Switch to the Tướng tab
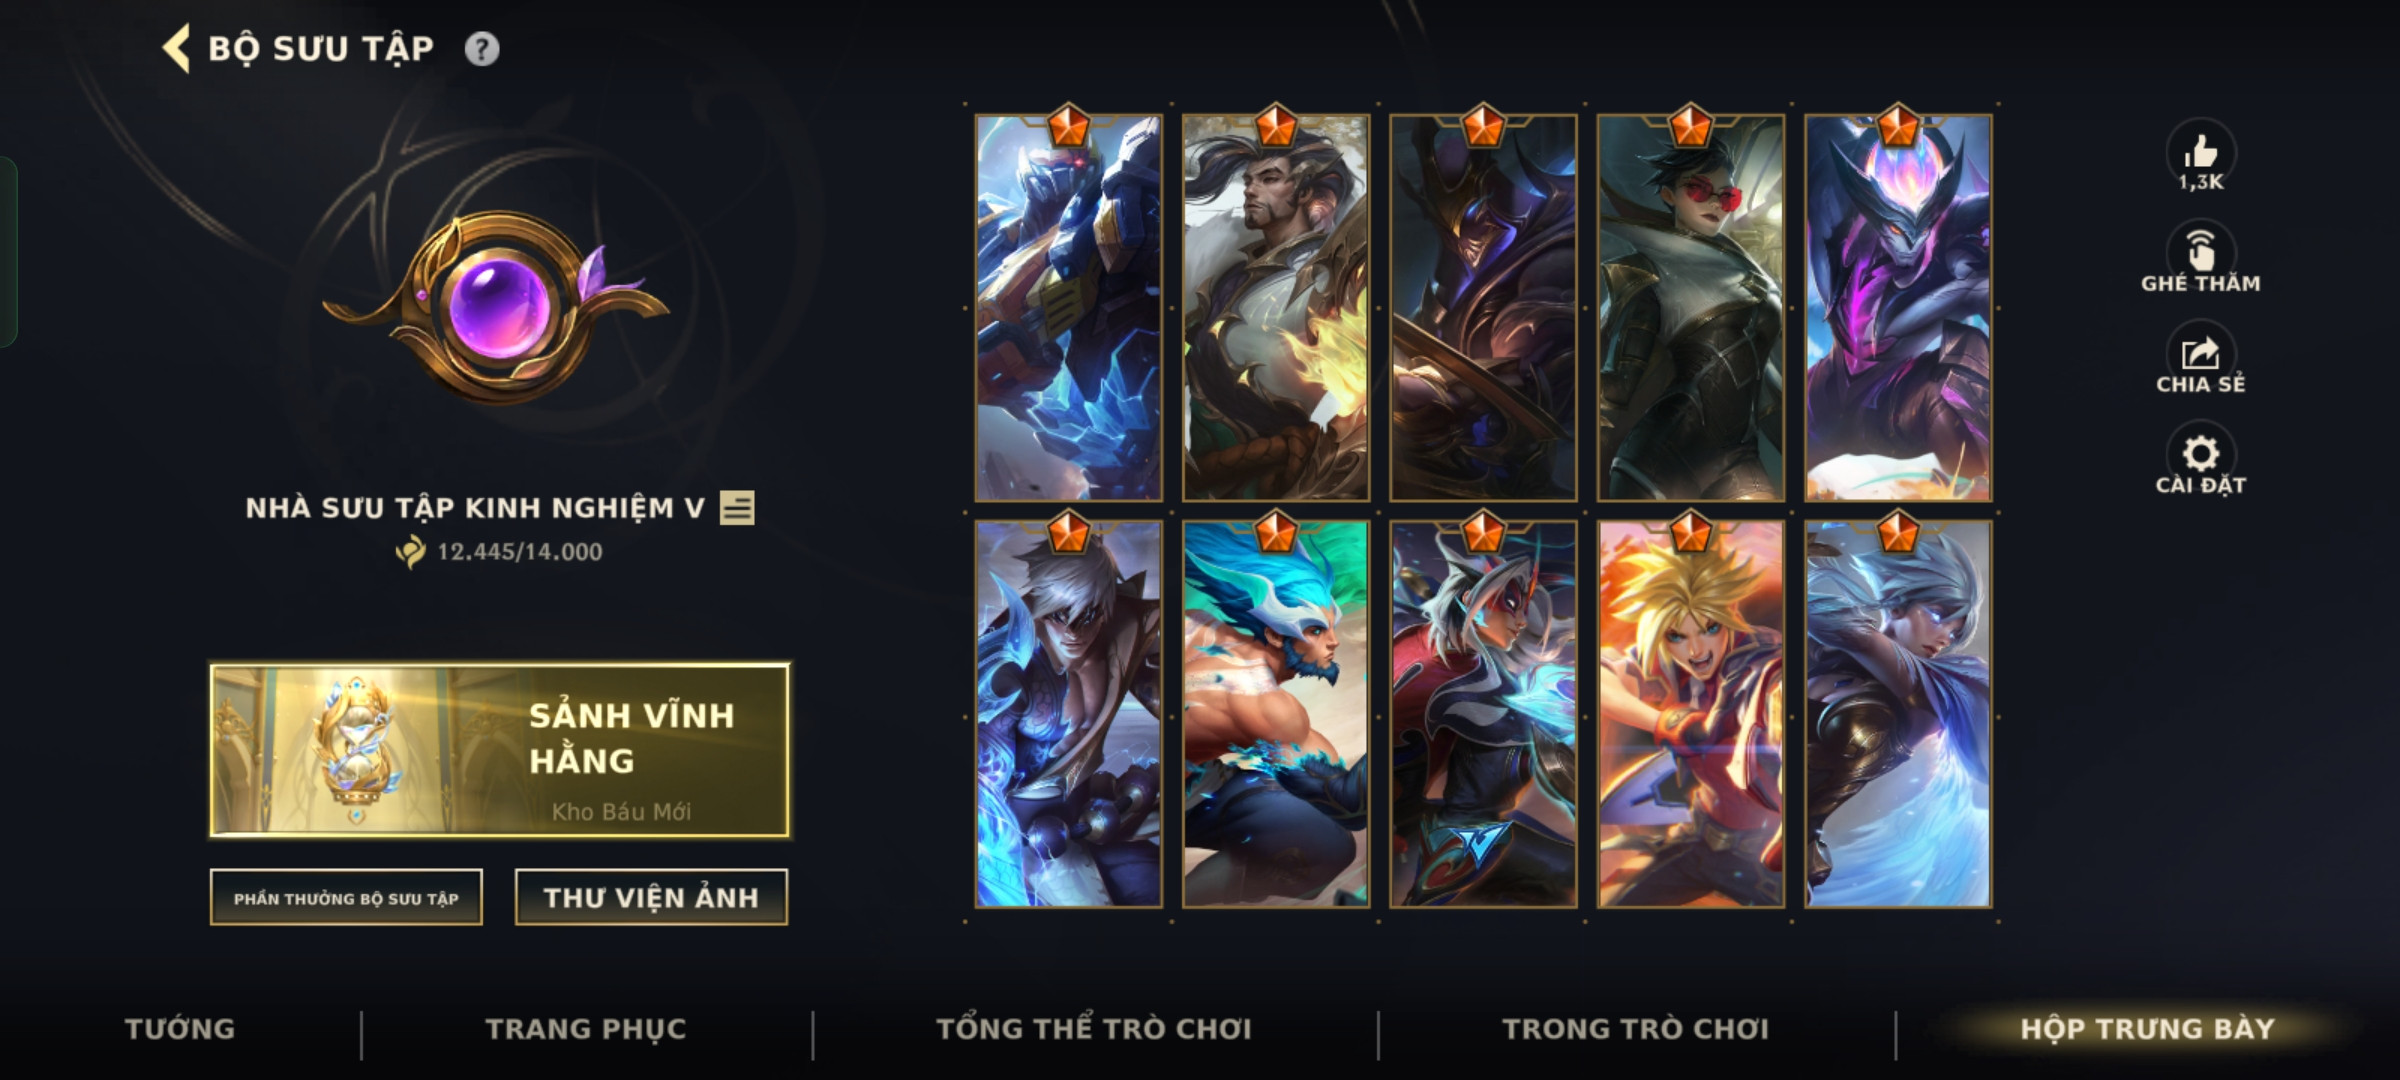2400x1080 pixels. [180, 1029]
